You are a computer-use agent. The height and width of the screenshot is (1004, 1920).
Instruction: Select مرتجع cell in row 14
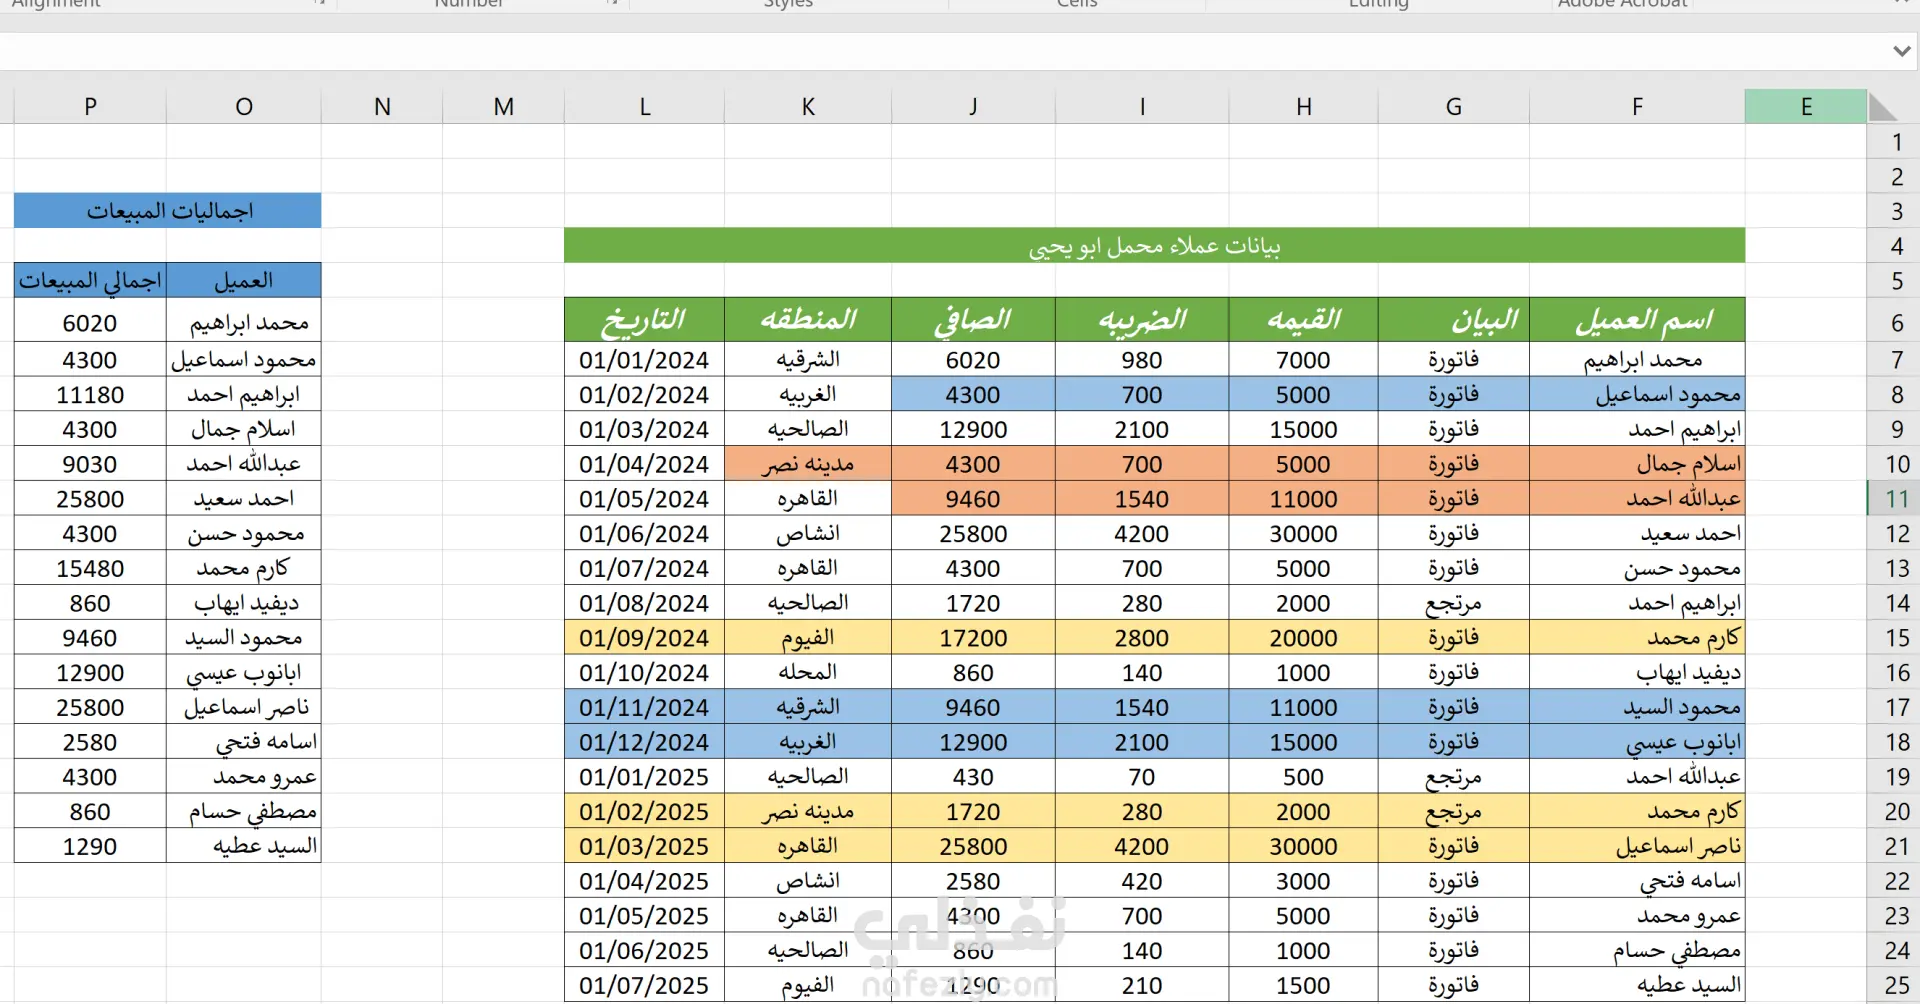(x=1454, y=603)
